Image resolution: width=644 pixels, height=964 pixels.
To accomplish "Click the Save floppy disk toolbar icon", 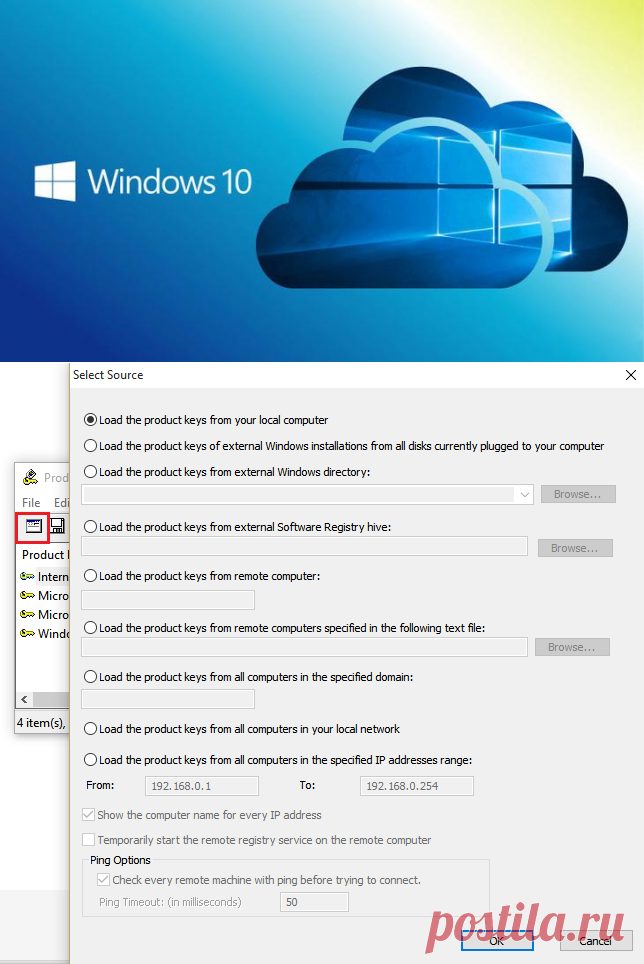I will click(57, 526).
